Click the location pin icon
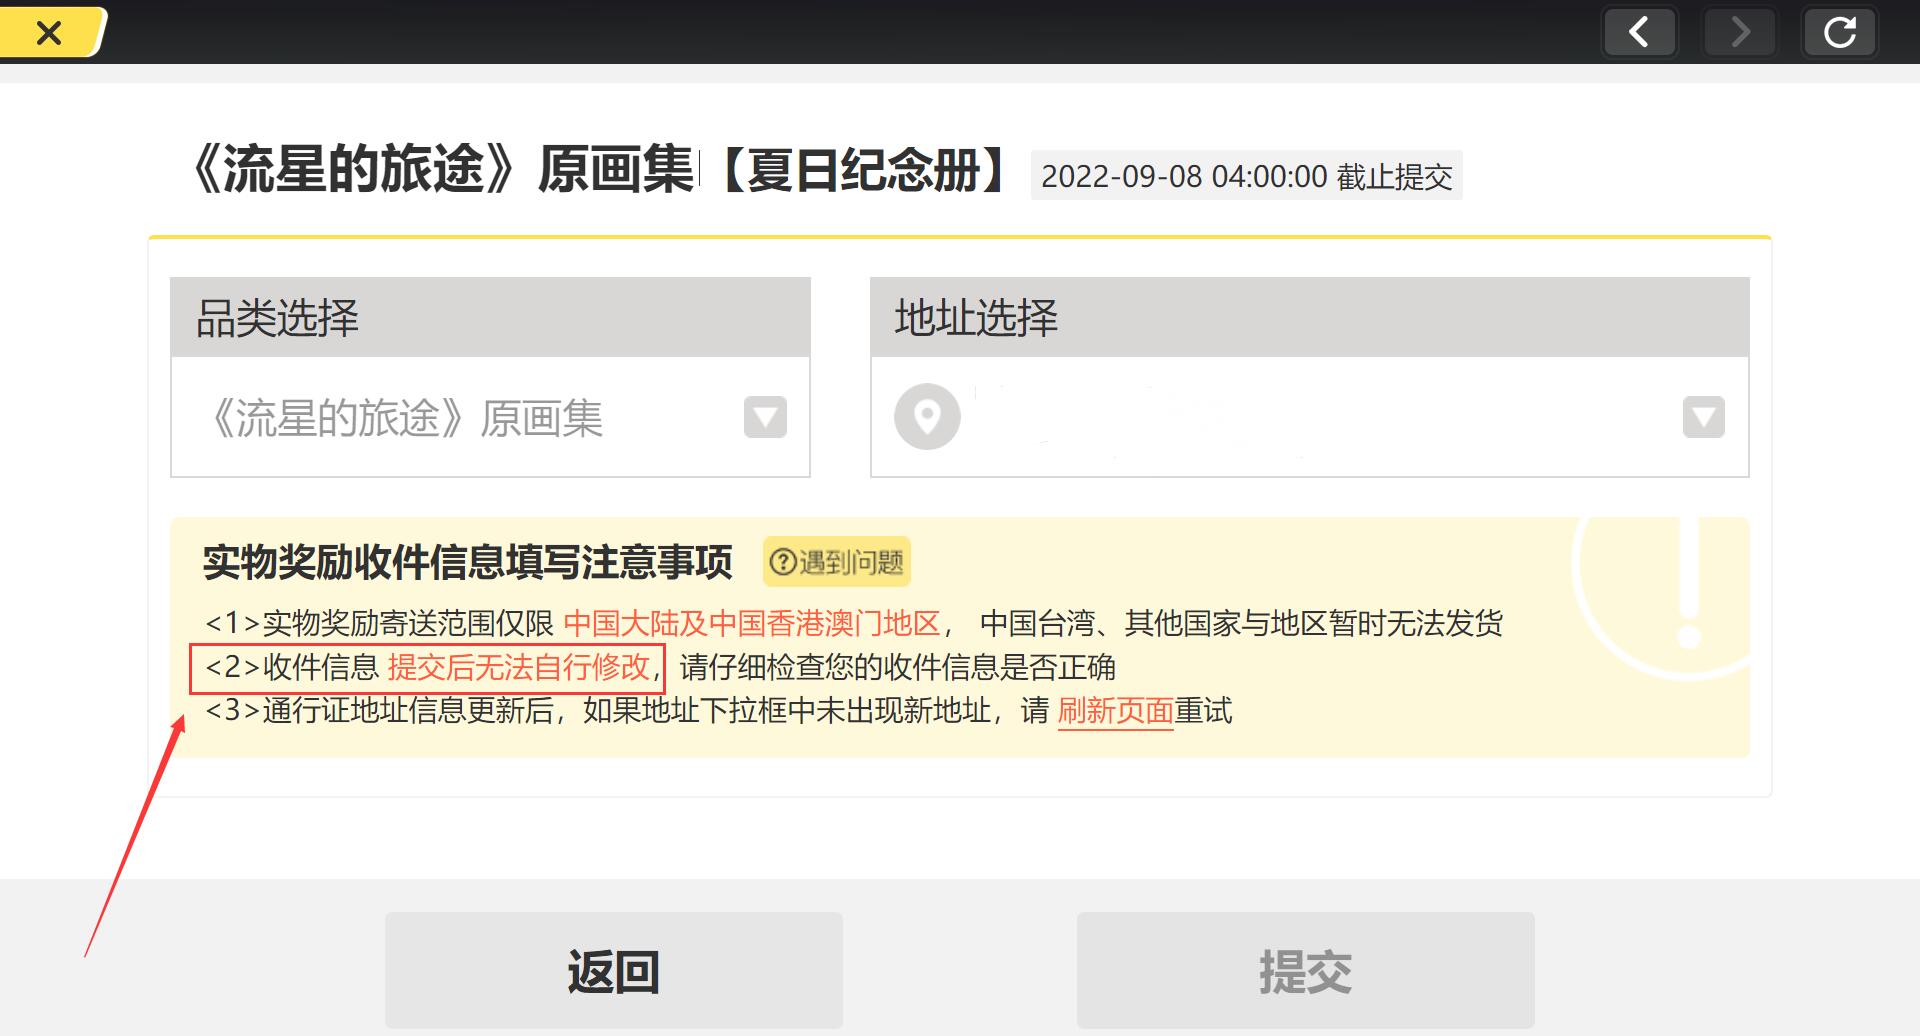 click(x=927, y=417)
